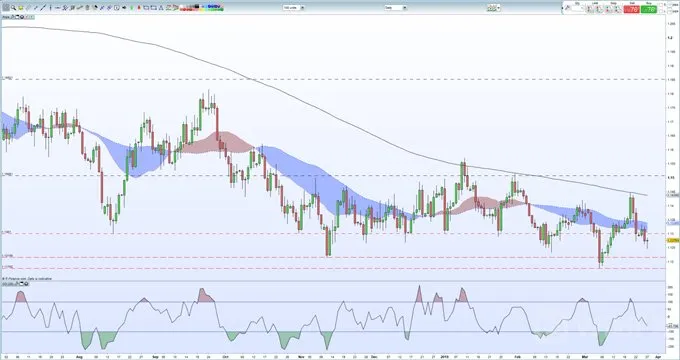Image resolution: width=680 pixels, height=360 pixels.
Task: Open indicator panel wrench settings
Action: [x=16, y=284]
